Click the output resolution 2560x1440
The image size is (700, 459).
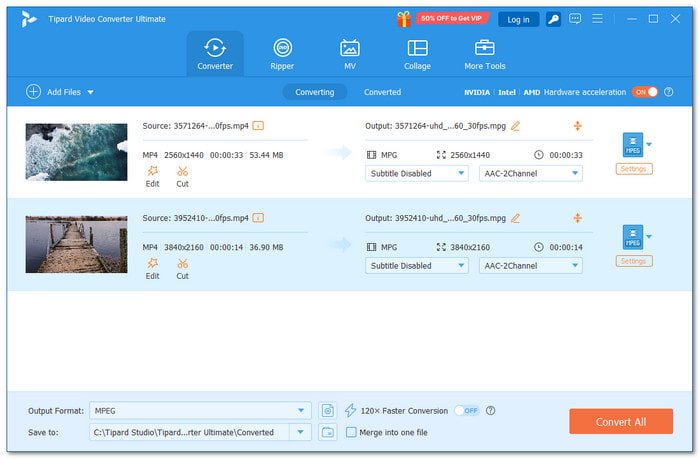pos(470,155)
